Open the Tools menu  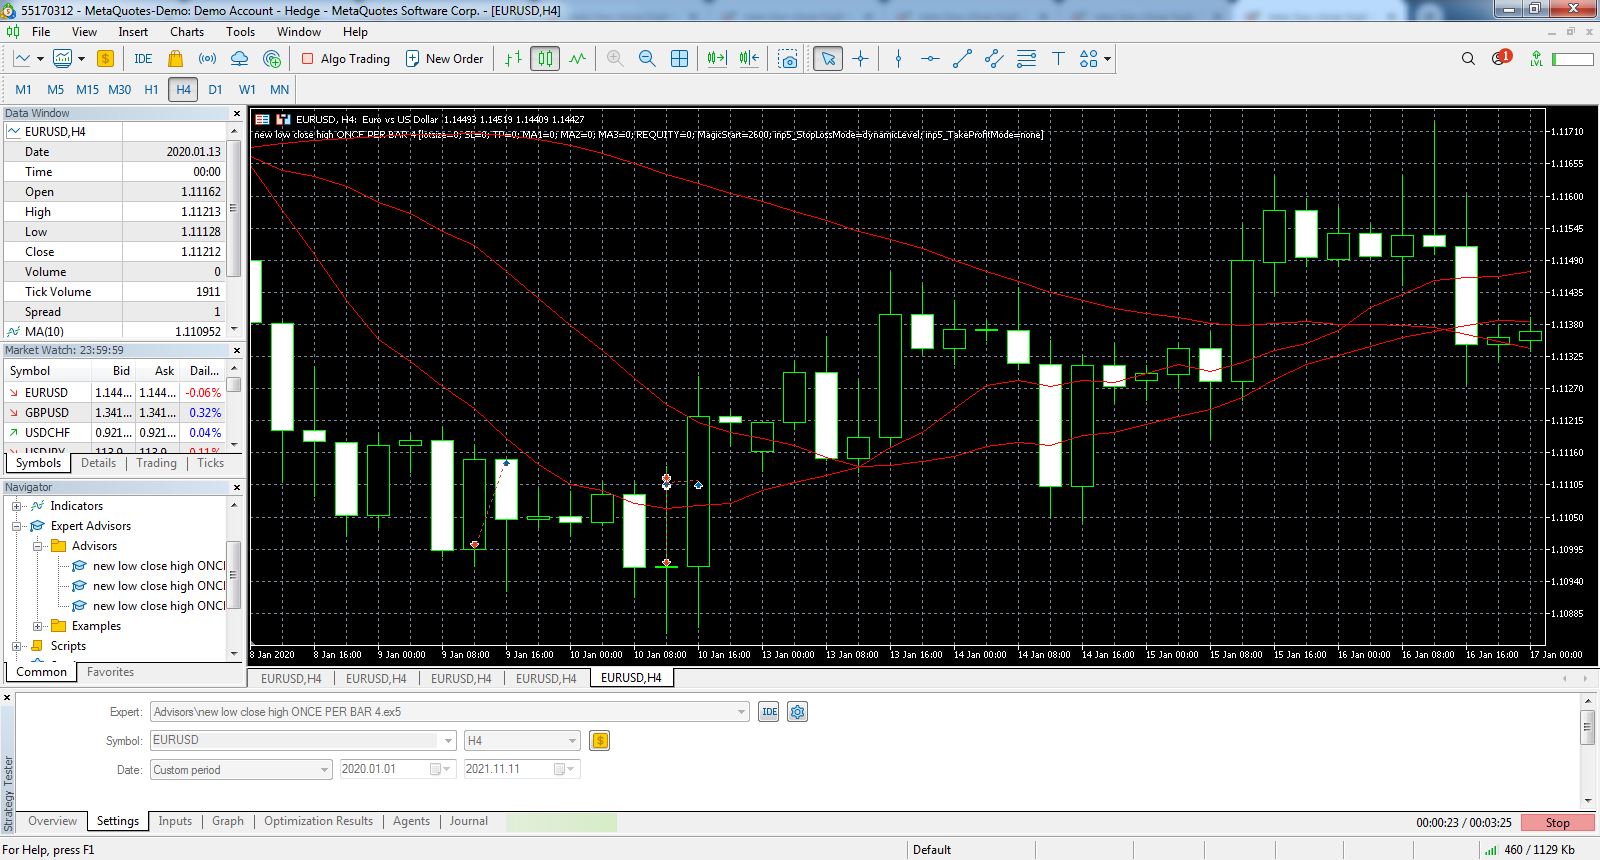[x=240, y=32]
